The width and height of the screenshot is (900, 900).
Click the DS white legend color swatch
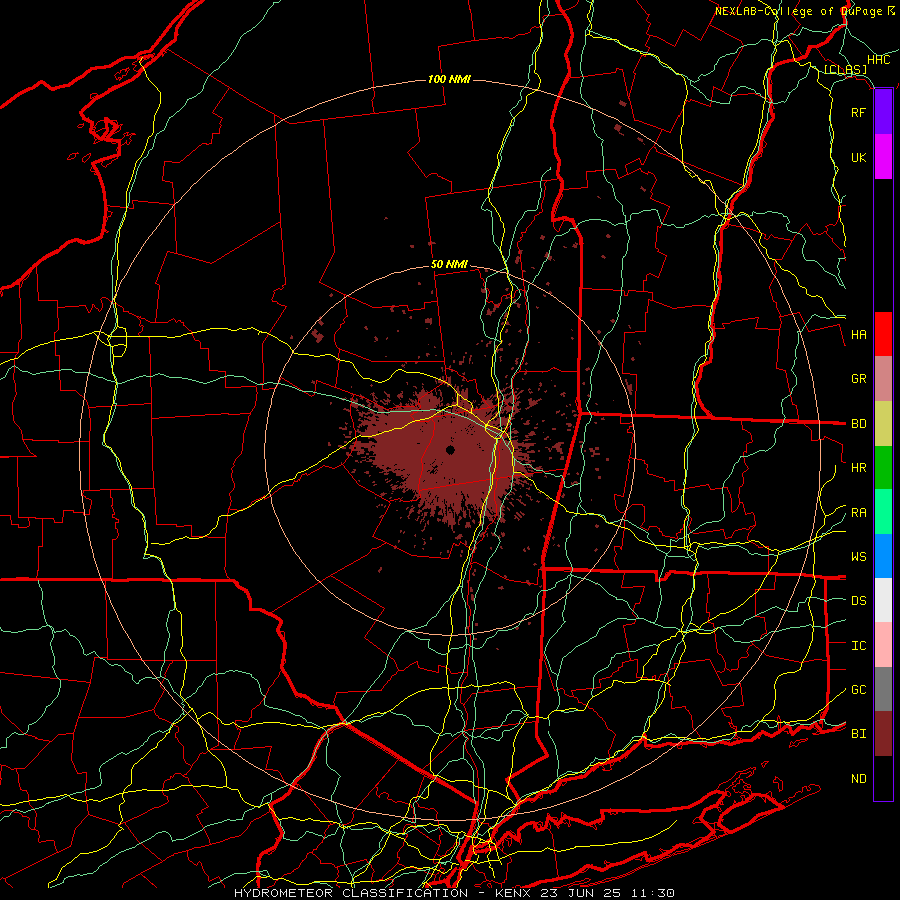(883, 600)
